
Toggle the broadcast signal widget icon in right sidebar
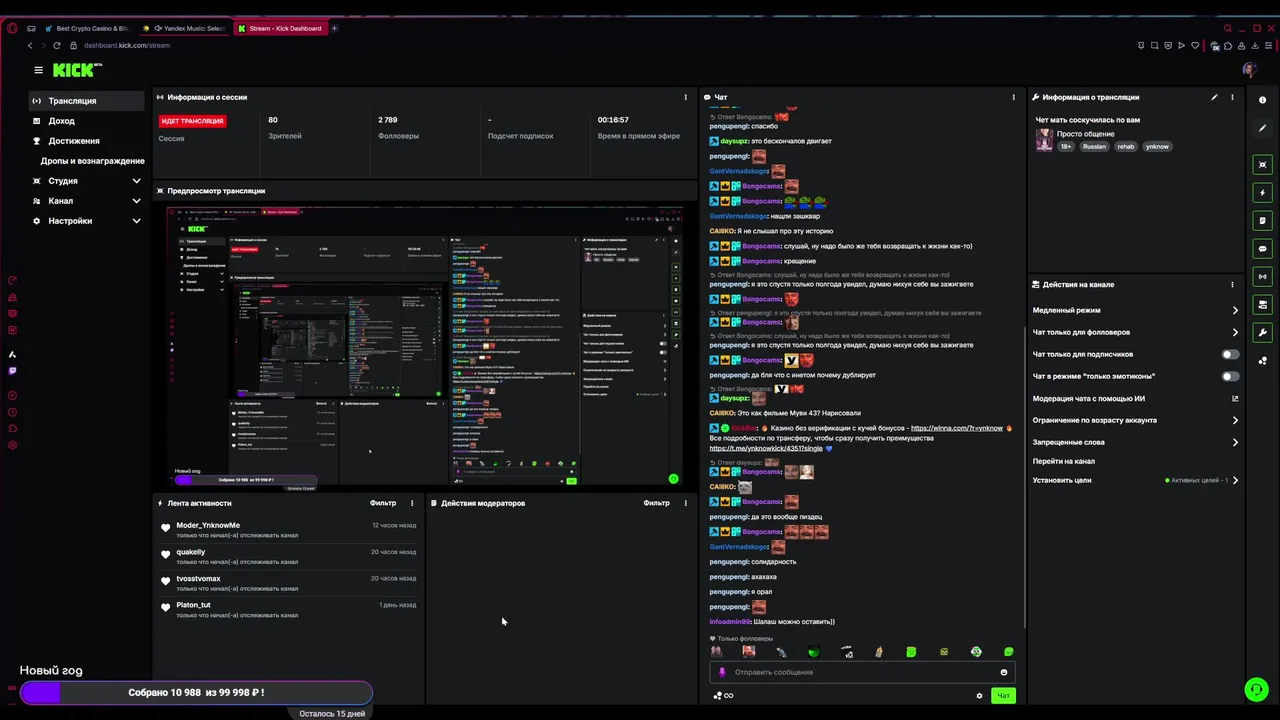coord(1262,277)
